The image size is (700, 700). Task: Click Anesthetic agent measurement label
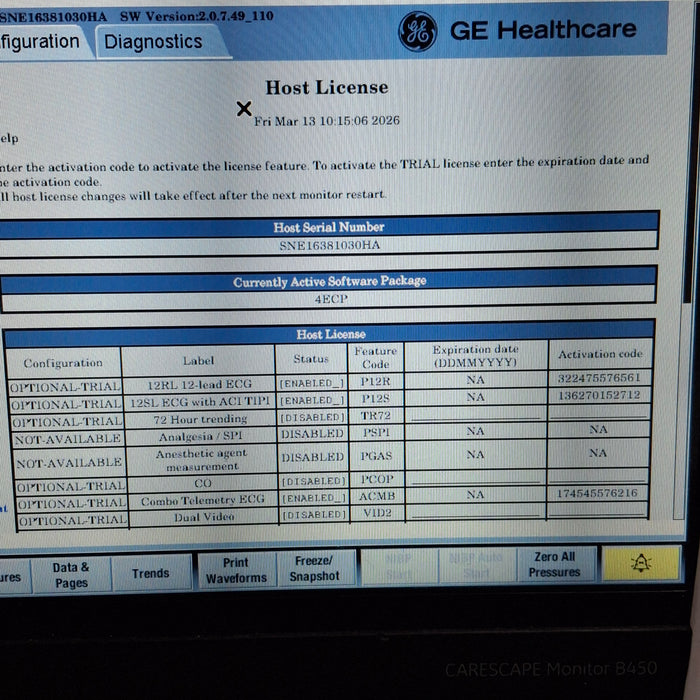tap(202, 460)
